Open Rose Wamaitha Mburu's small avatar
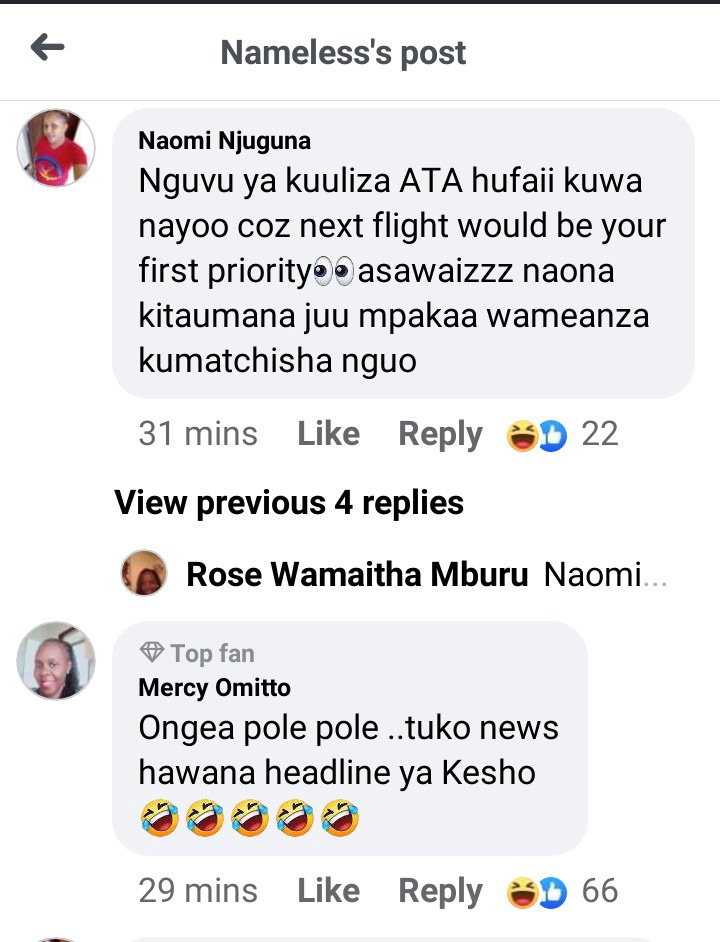720x942 pixels. tap(144, 573)
